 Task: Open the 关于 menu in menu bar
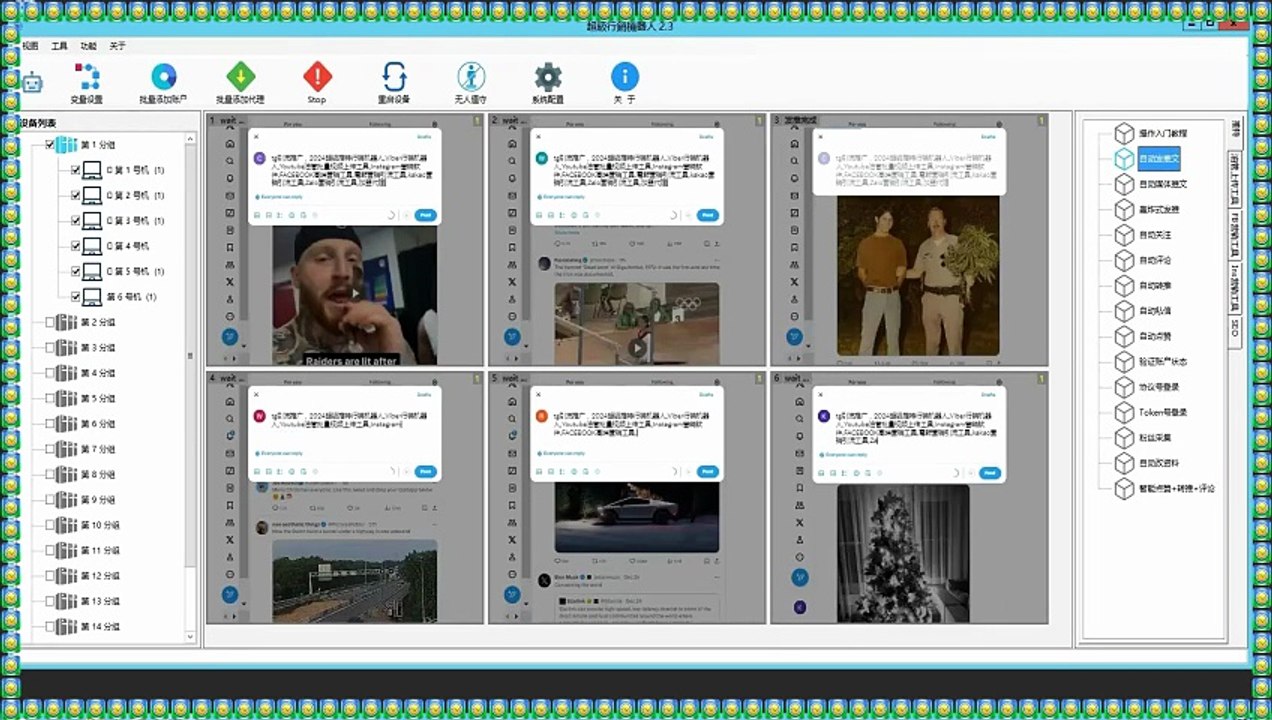[x=117, y=46]
